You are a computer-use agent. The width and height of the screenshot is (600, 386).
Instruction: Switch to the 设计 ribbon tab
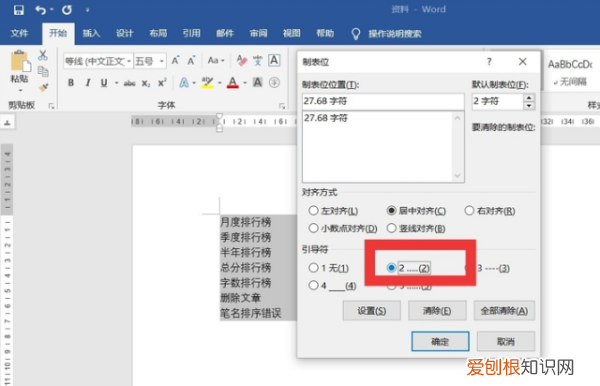(124, 33)
